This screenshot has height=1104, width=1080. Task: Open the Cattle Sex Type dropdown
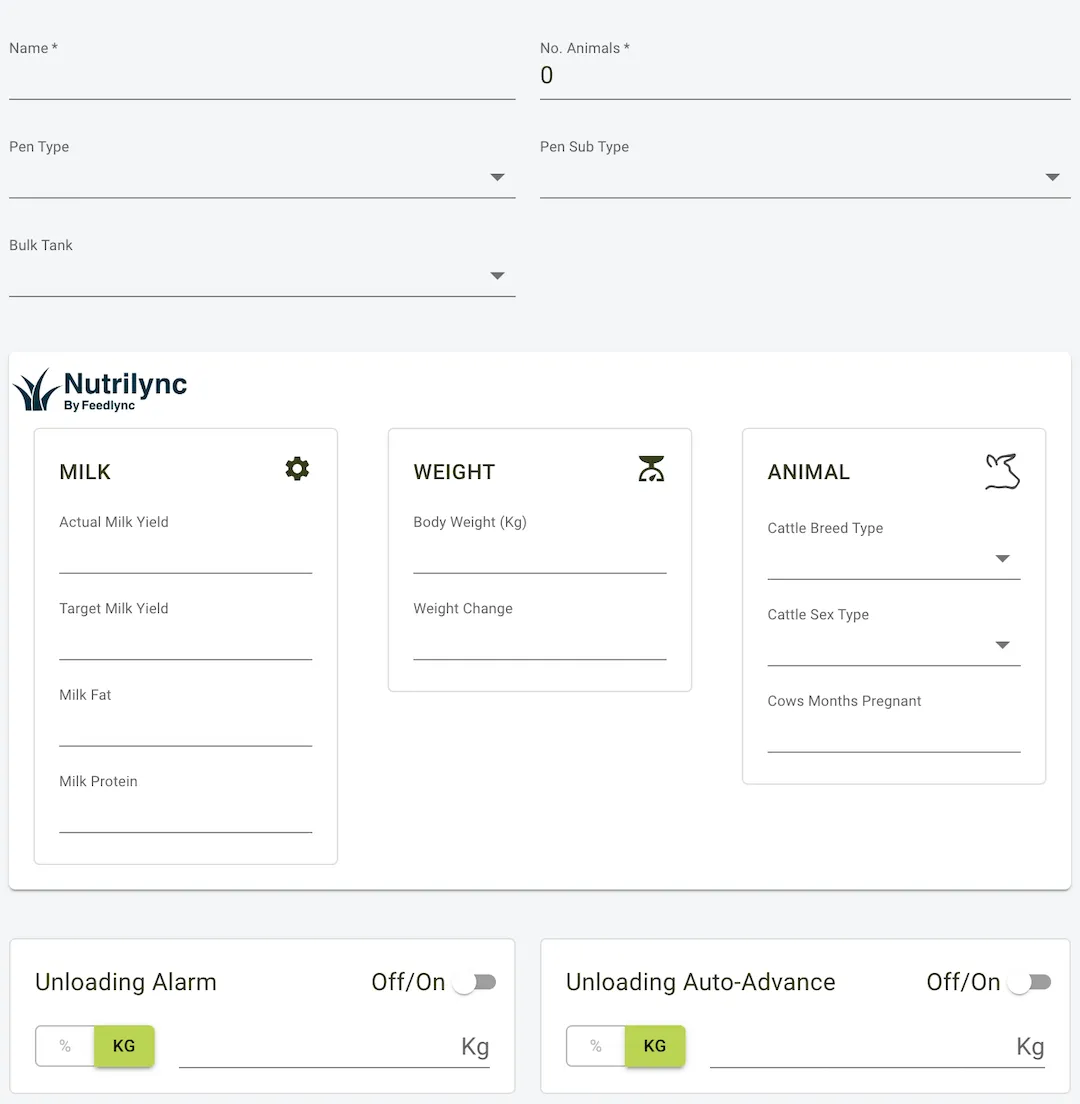pos(893,646)
